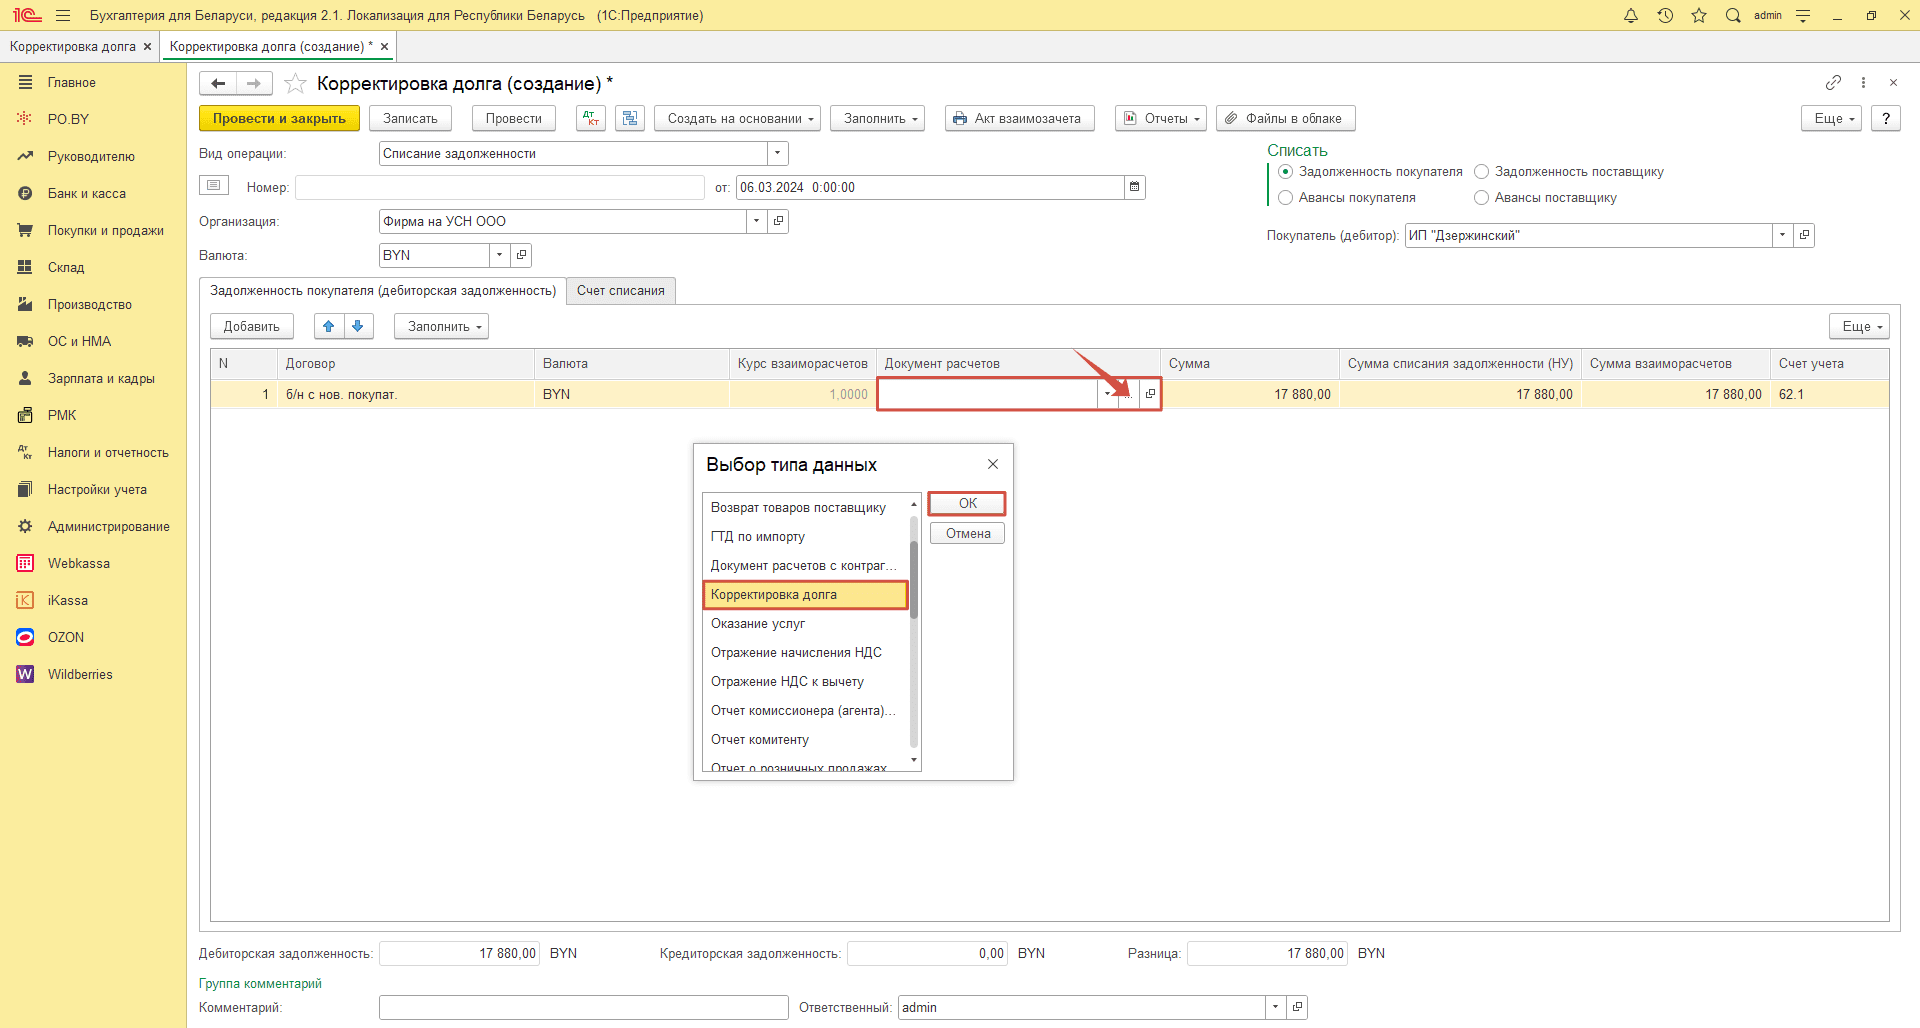Expand Вид операции dropdown
The width and height of the screenshot is (1920, 1028).
coord(778,153)
